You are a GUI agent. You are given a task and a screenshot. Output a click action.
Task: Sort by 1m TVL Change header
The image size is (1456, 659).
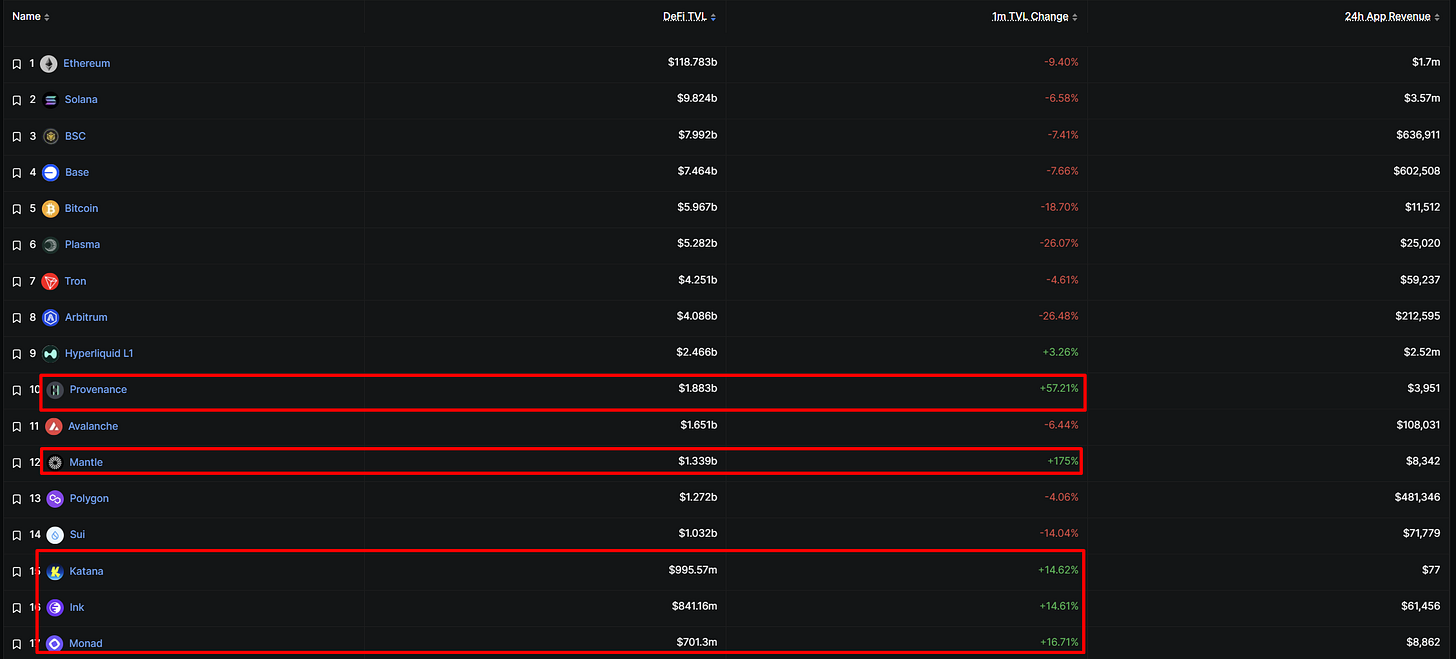tap(1034, 17)
